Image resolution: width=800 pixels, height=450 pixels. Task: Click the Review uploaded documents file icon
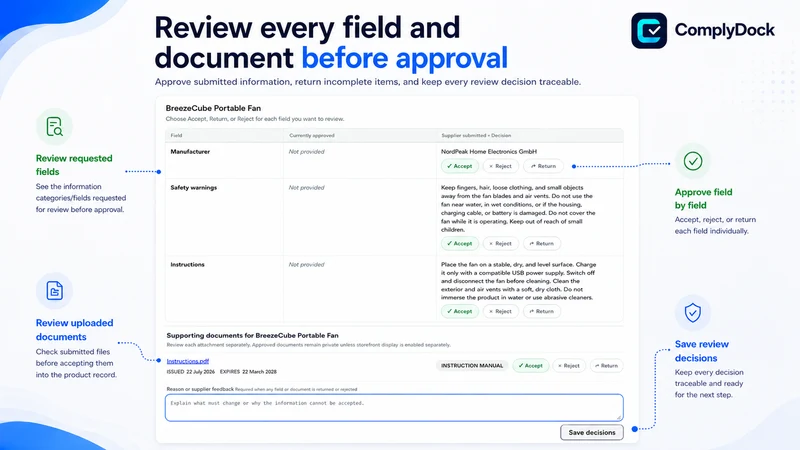coord(54,291)
